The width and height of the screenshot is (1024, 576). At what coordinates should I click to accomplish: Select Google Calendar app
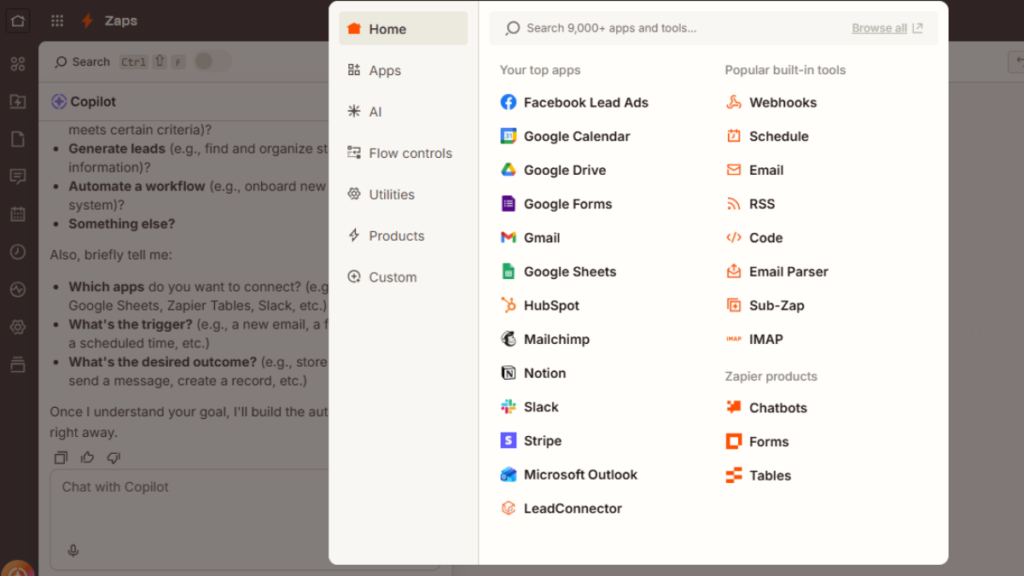pyautogui.click(x=565, y=136)
